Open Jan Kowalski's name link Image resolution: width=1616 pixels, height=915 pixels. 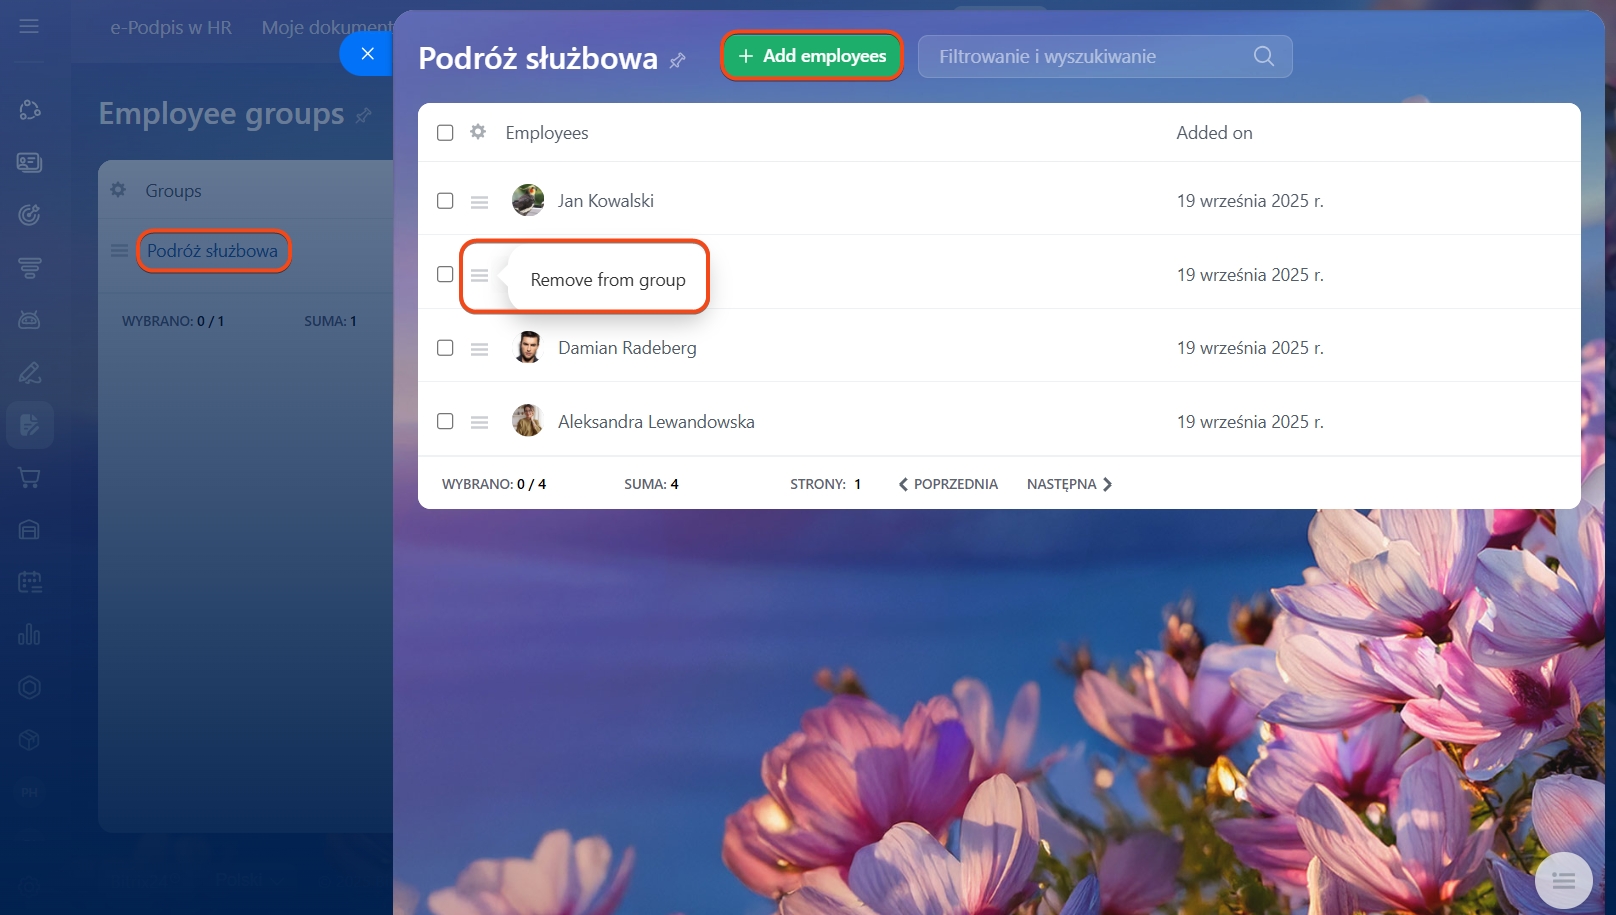point(606,201)
